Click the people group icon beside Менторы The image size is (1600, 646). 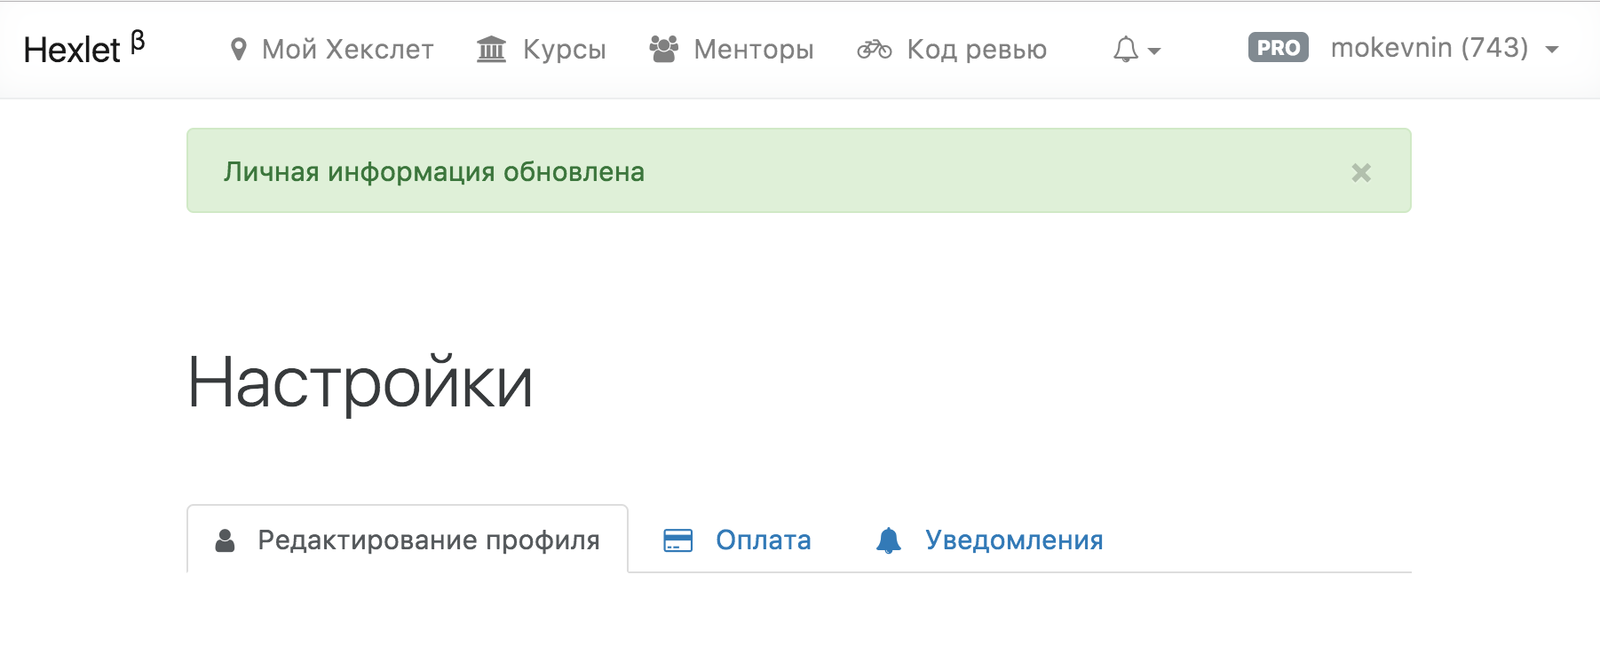664,49
